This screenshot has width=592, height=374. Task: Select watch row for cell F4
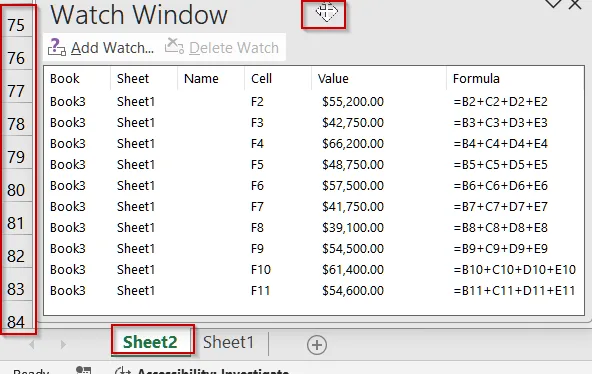pyautogui.click(x=314, y=143)
